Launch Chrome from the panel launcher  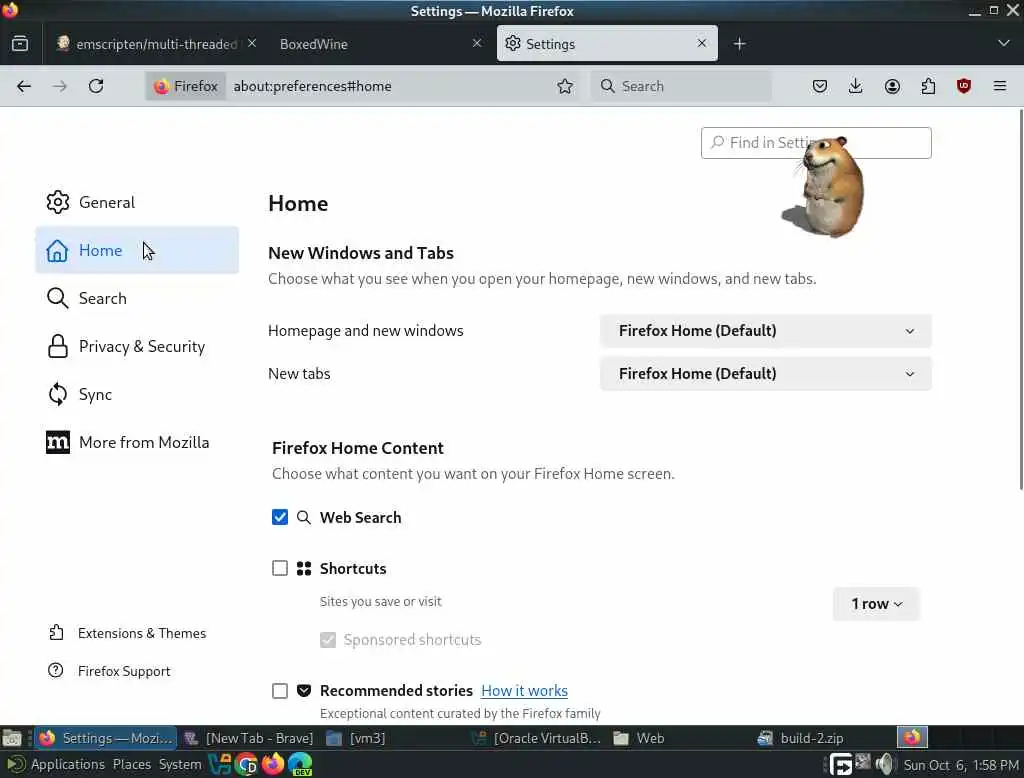tap(247, 764)
